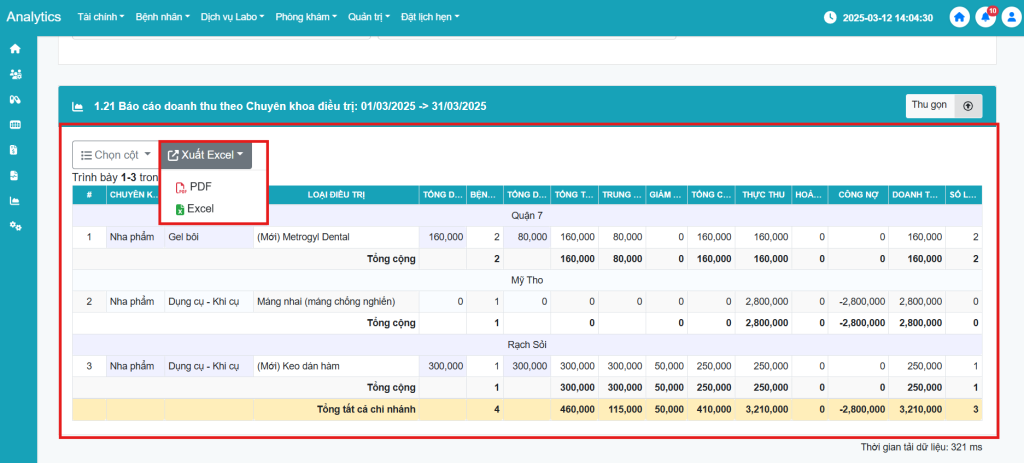Click the gears settings icon in sidebar

pyautogui.click(x=15, y=226)
